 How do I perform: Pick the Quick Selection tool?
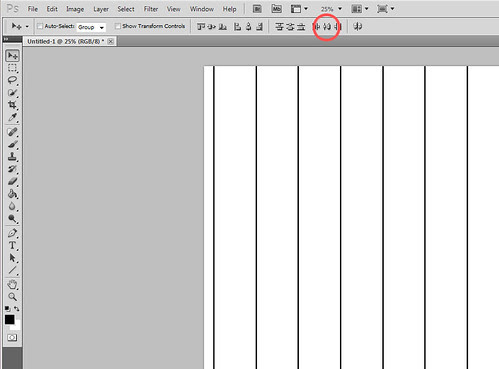(x=12, y=92)
